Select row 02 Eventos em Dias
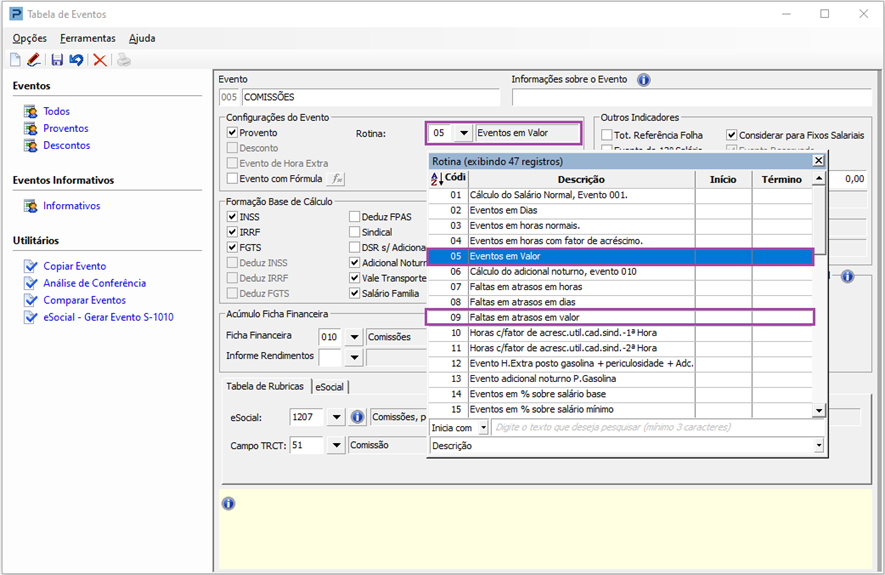This screenshot has height=575, width=885. click(x=620, y=210)
